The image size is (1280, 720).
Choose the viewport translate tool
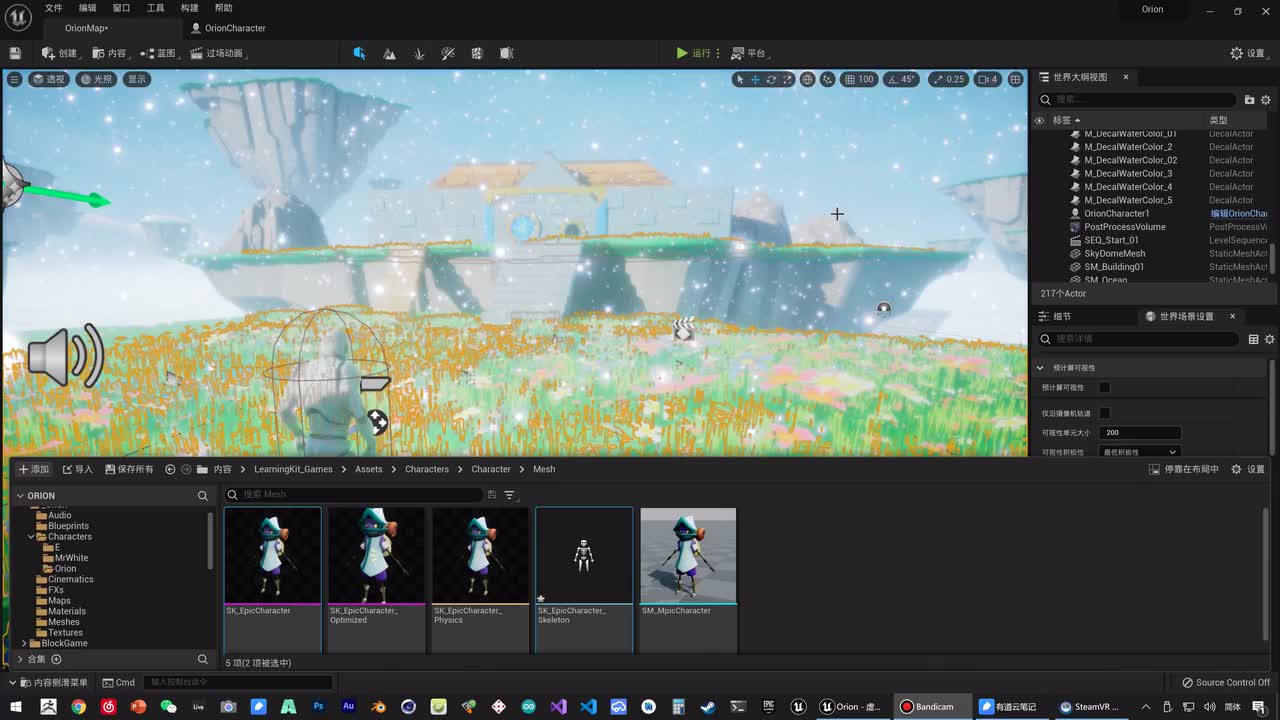click(x=756, y=79)
